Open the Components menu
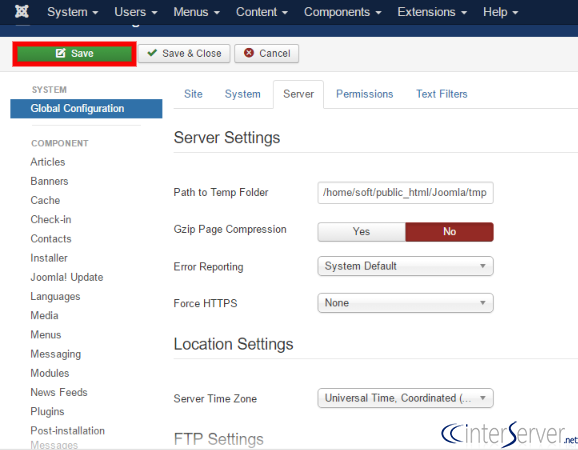Screen dimensions: 578x450 click(x=342, y=12)
